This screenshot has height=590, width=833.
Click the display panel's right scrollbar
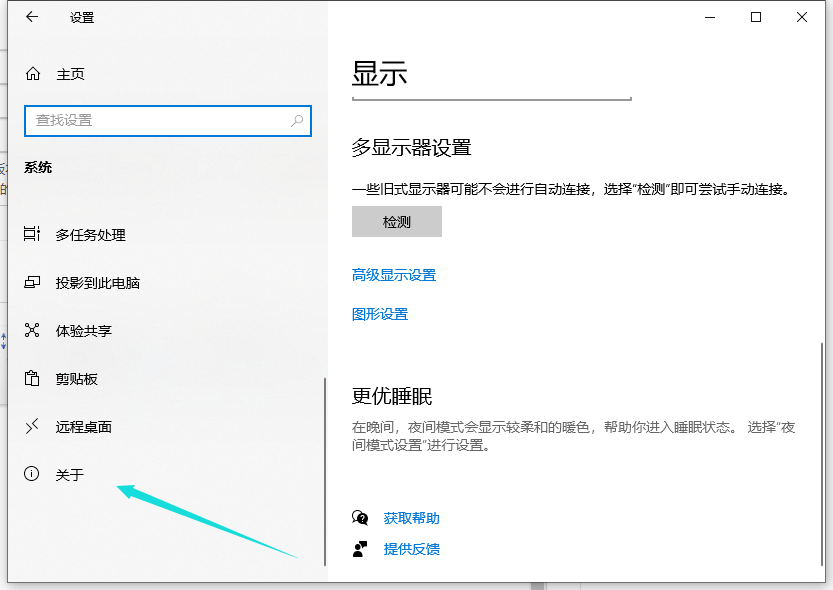821,450
